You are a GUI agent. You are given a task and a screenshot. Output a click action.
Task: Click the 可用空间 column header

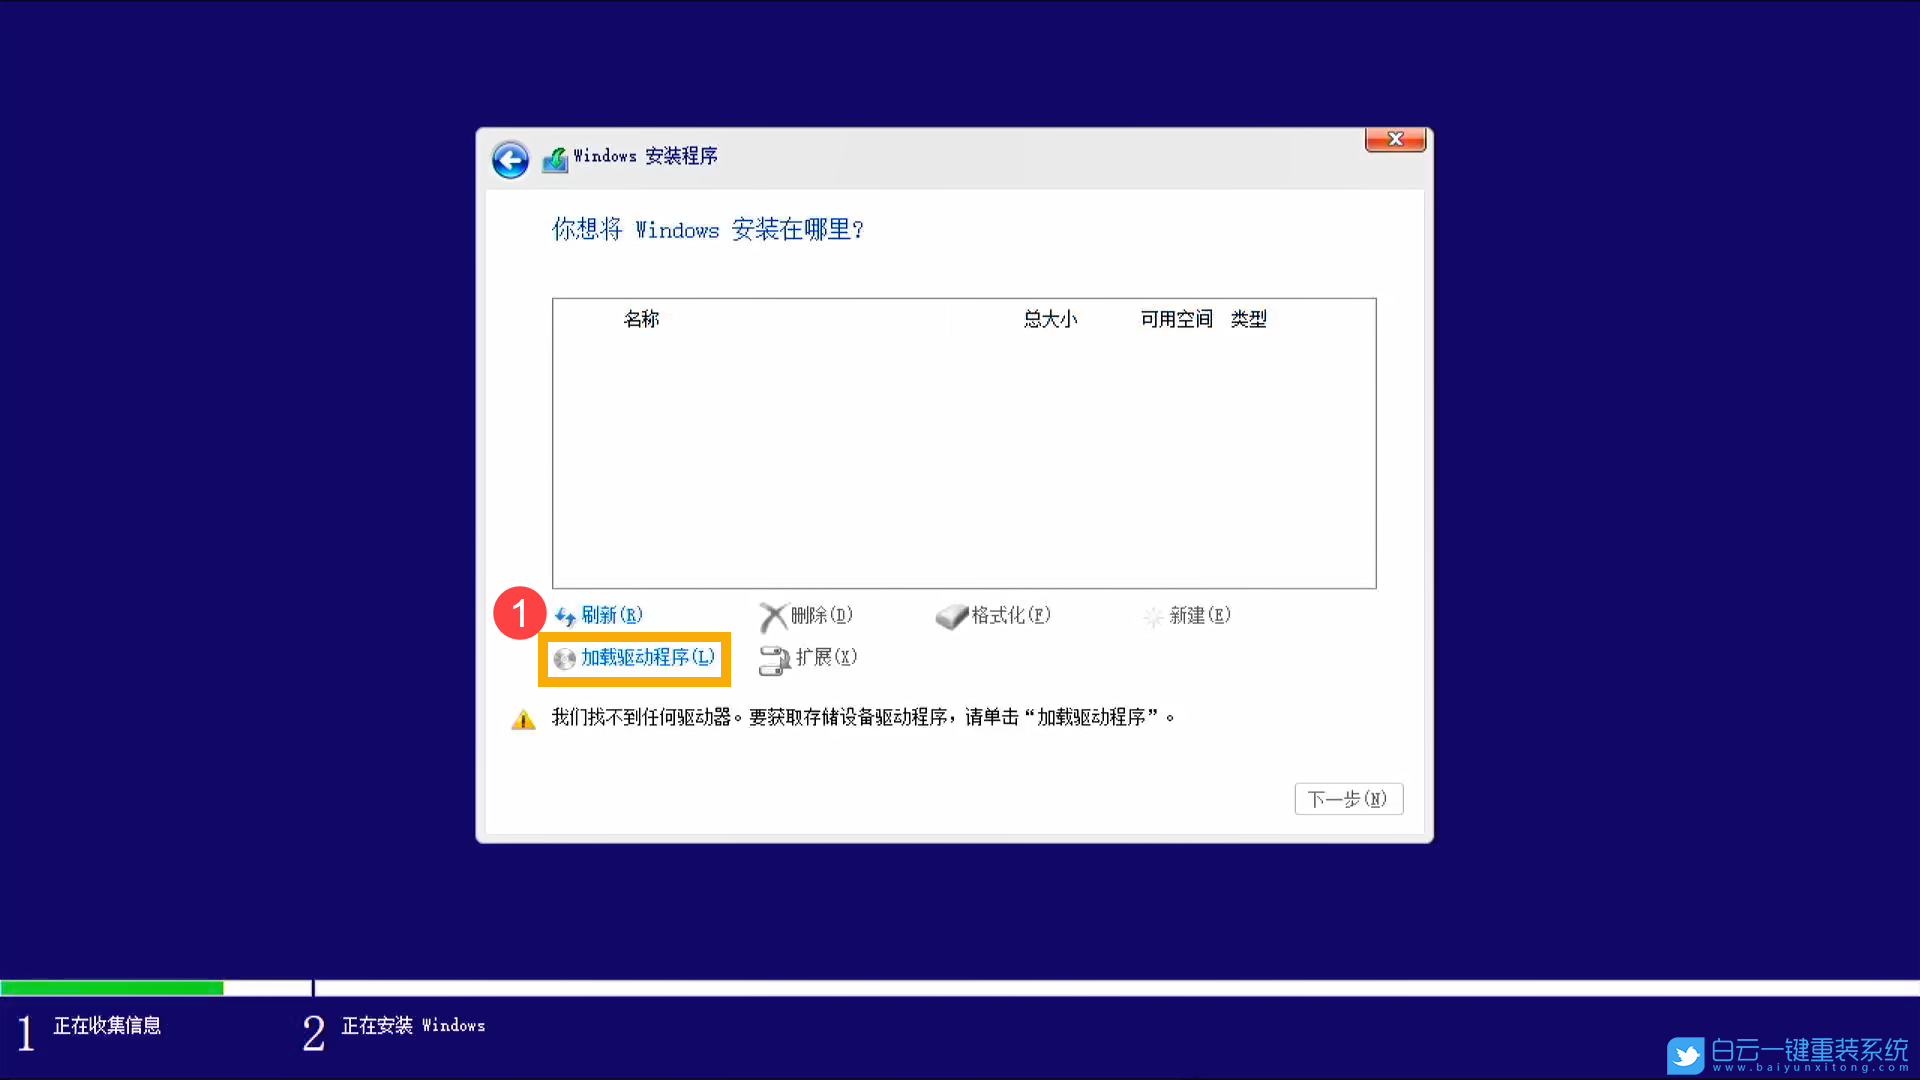point(1175,318)
